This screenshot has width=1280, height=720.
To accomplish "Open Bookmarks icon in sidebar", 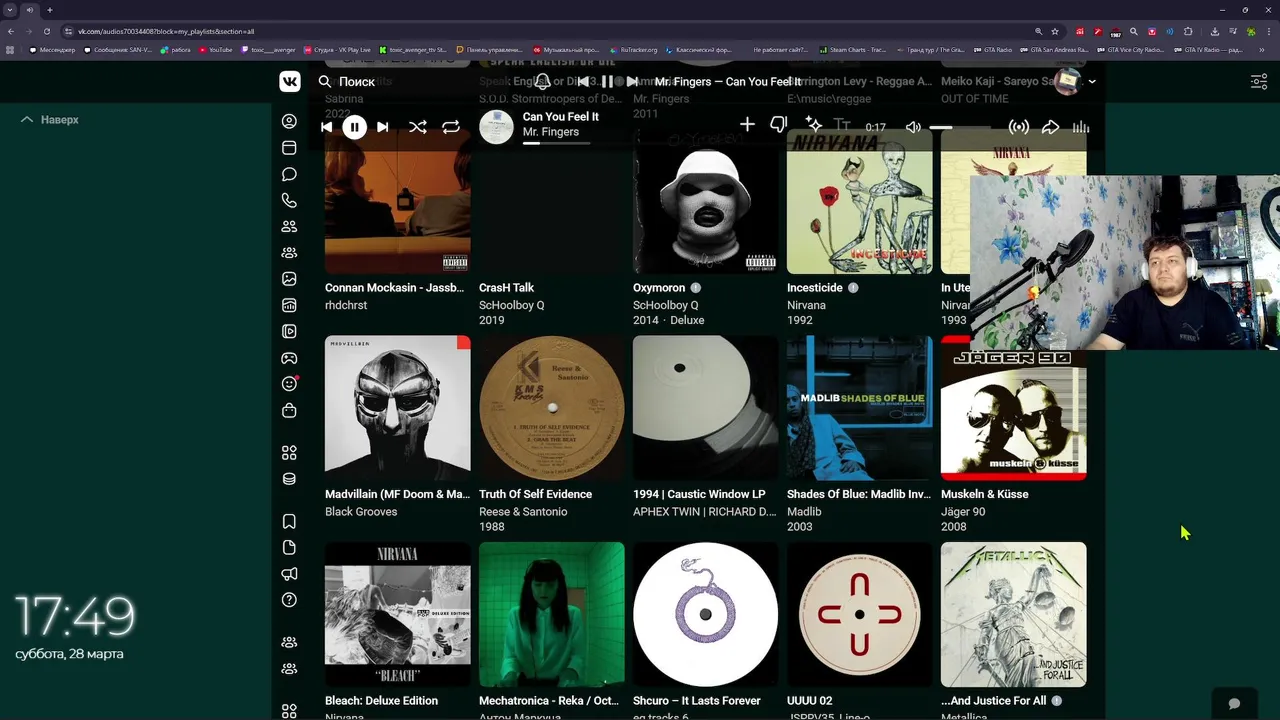I will click(x=289, y=521).
